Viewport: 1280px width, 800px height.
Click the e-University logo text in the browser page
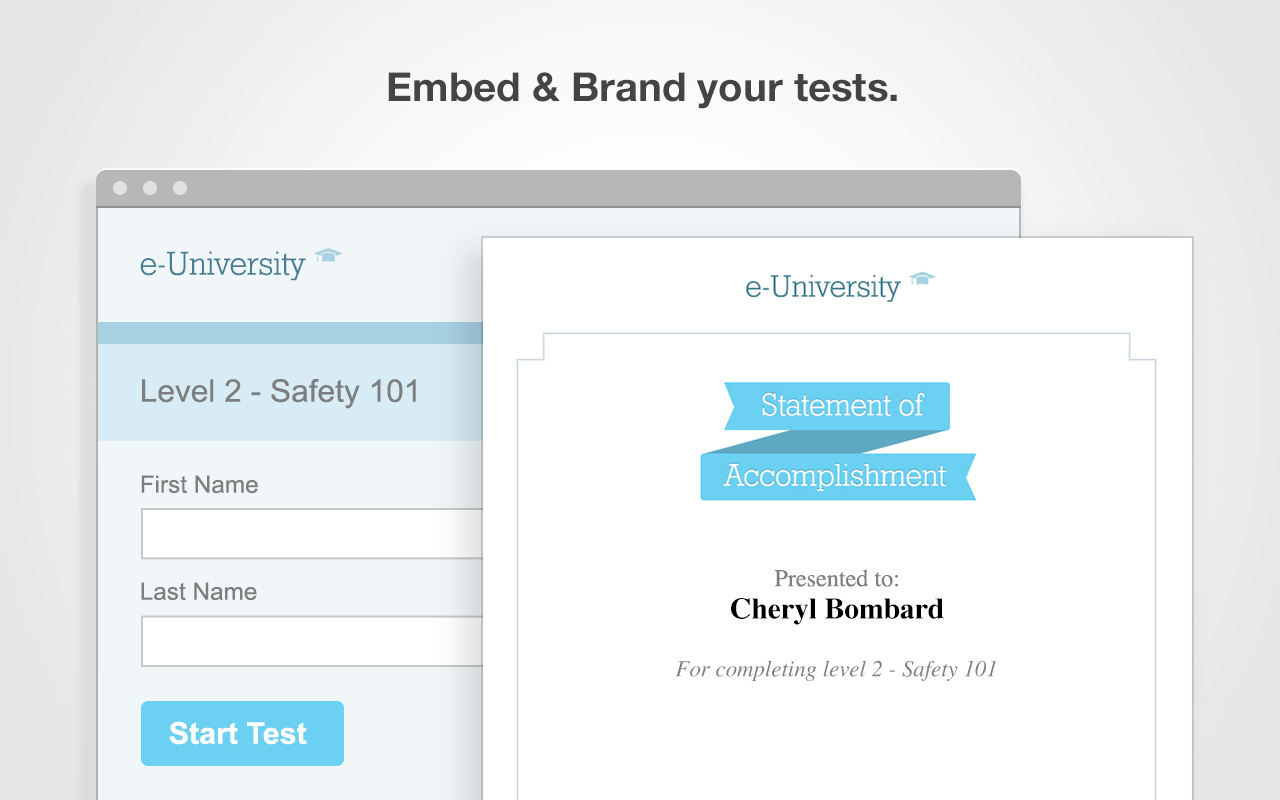pyautogui.click(x=222, y=264)
